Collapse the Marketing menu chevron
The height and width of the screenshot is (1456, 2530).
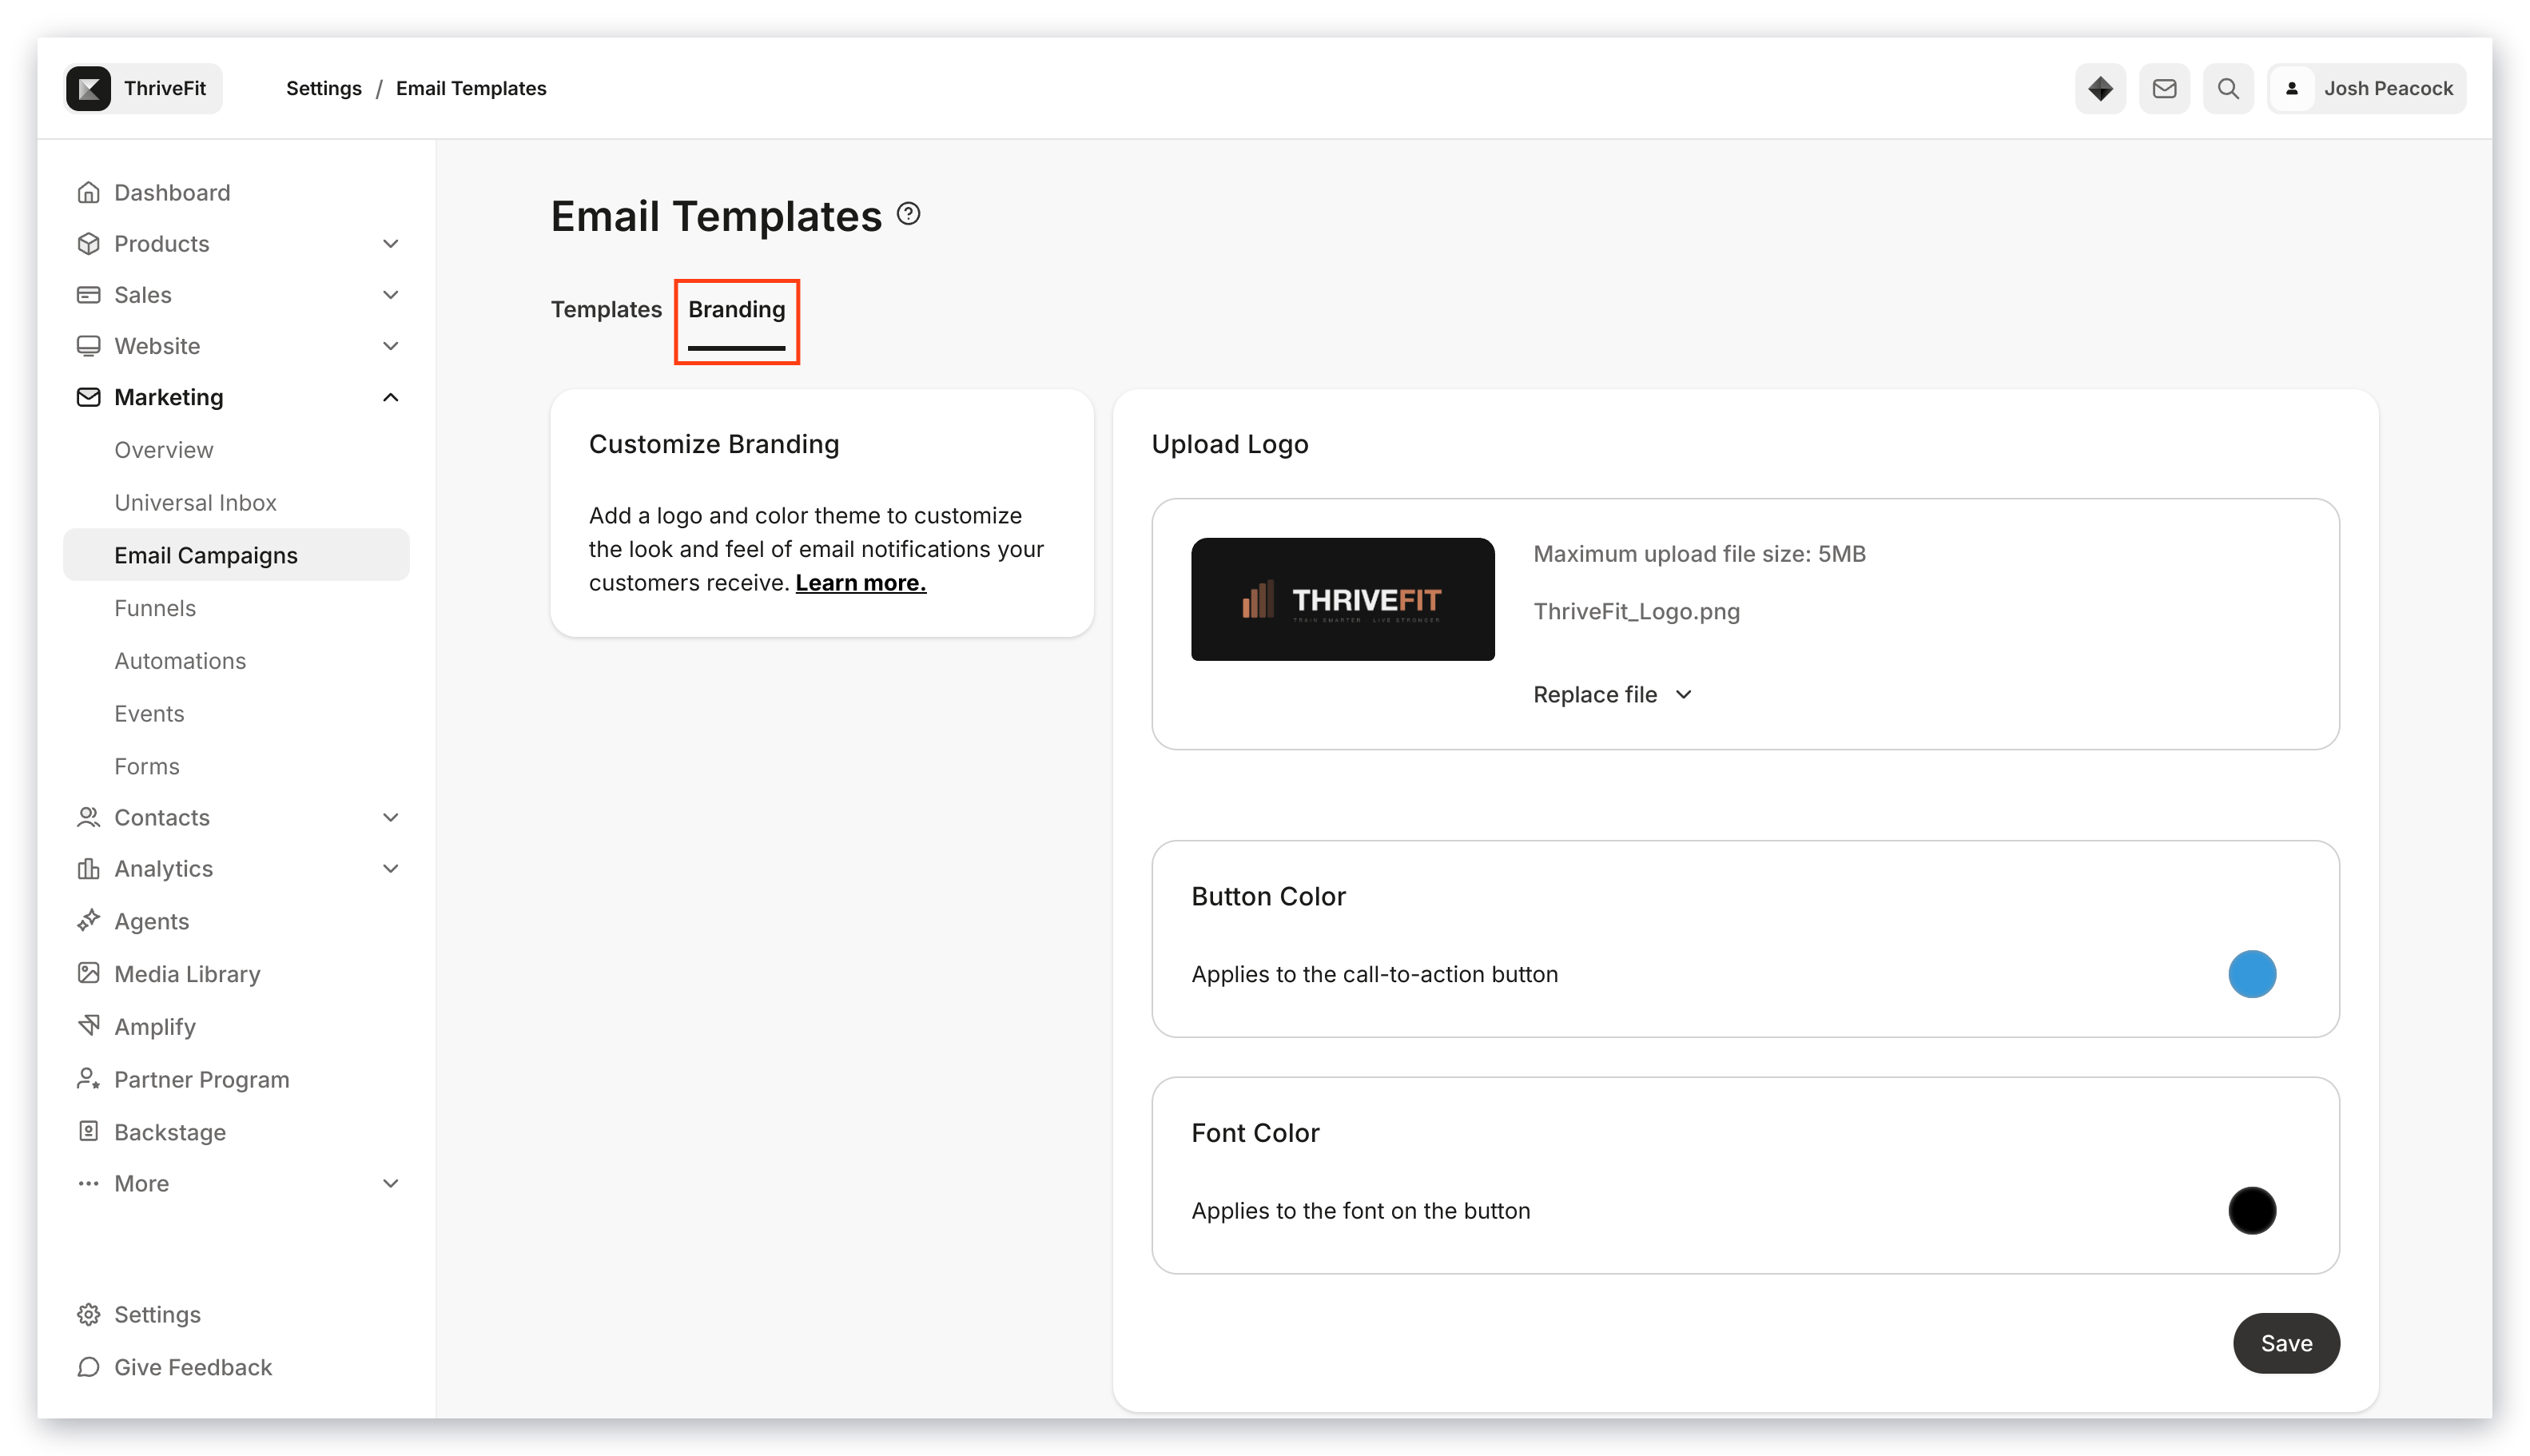pyautogui.click(x=391, y=397)
